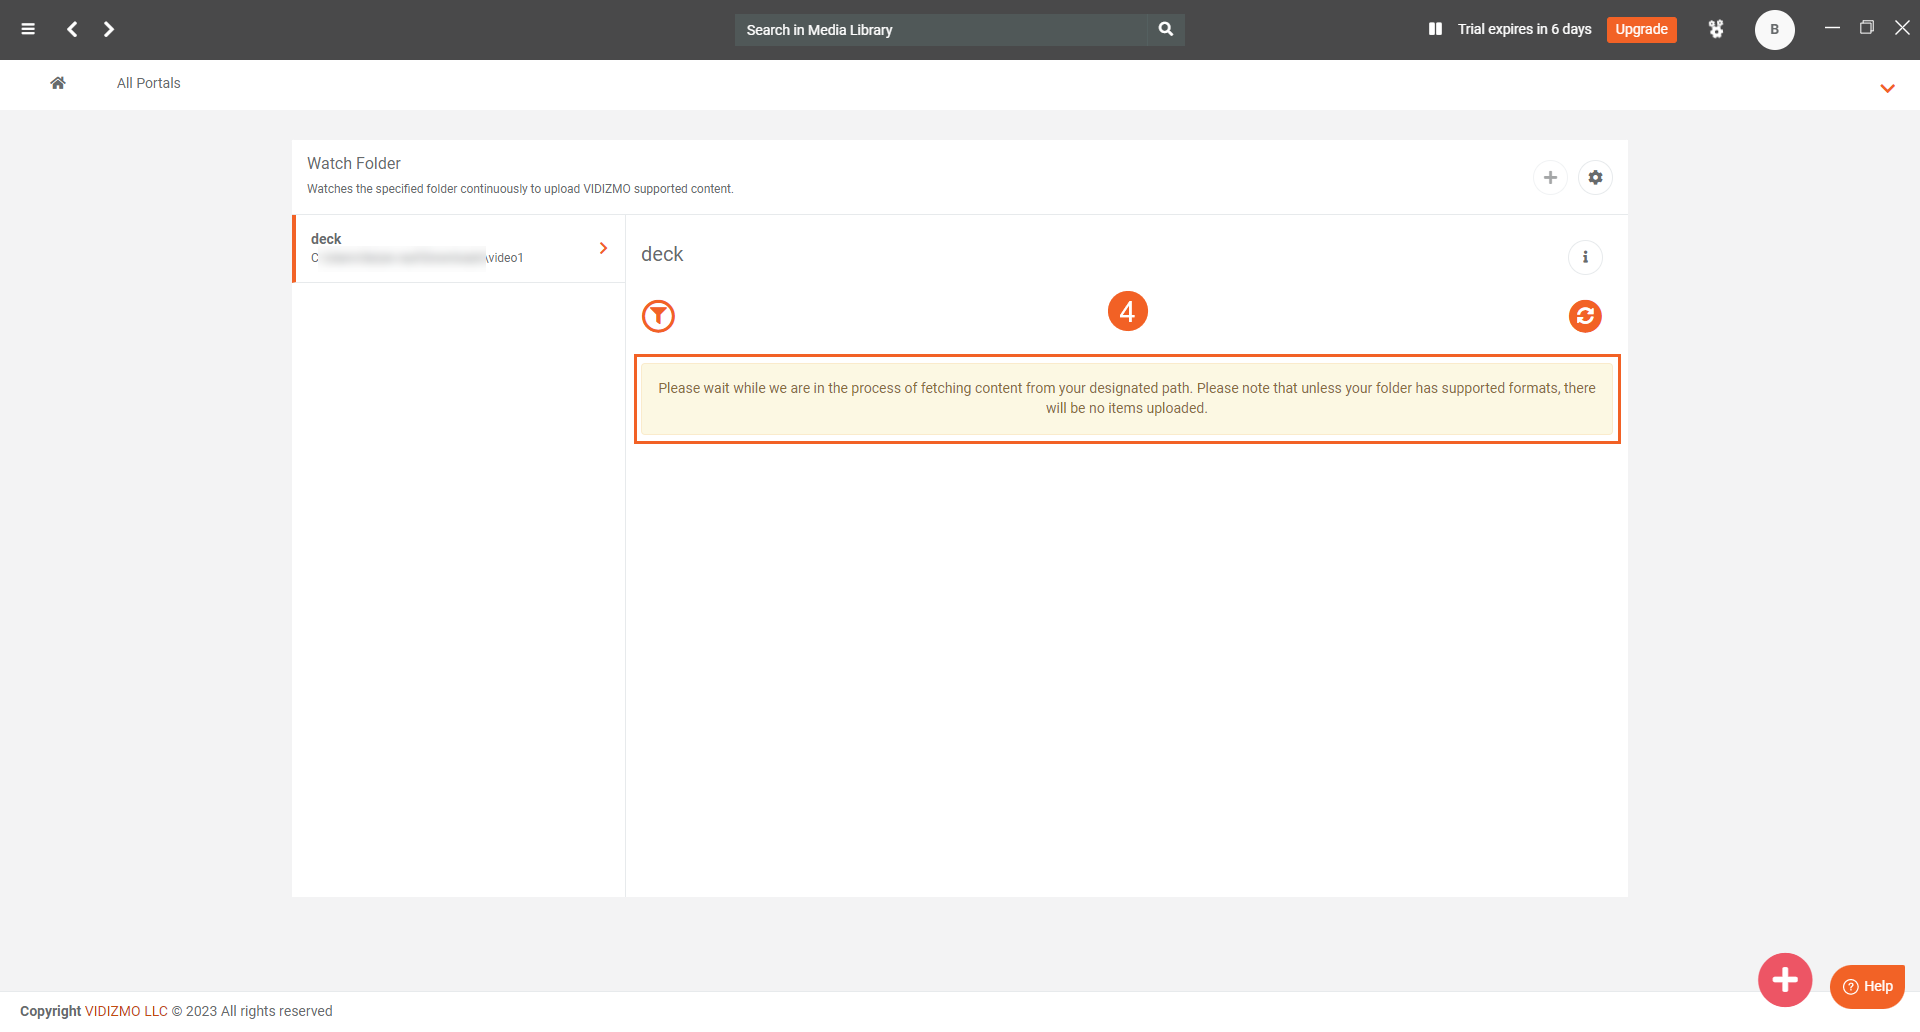Open the Help widget
The height and width of the screenshot is (1032, 1920).
1867,986
